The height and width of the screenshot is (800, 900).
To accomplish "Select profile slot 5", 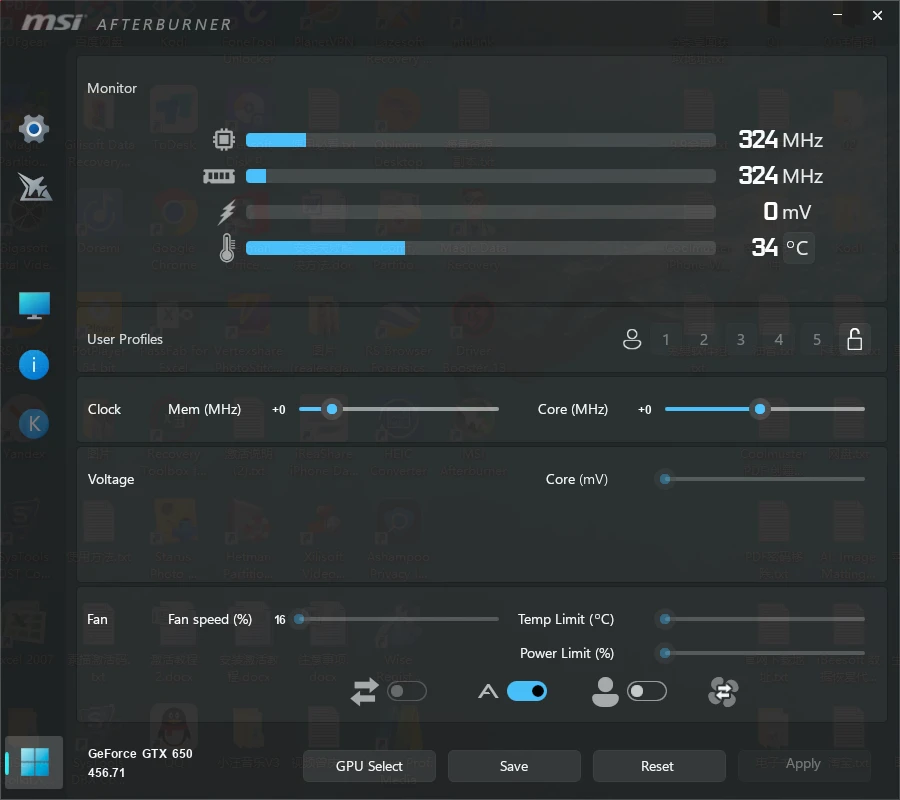I will coord(816,339).
